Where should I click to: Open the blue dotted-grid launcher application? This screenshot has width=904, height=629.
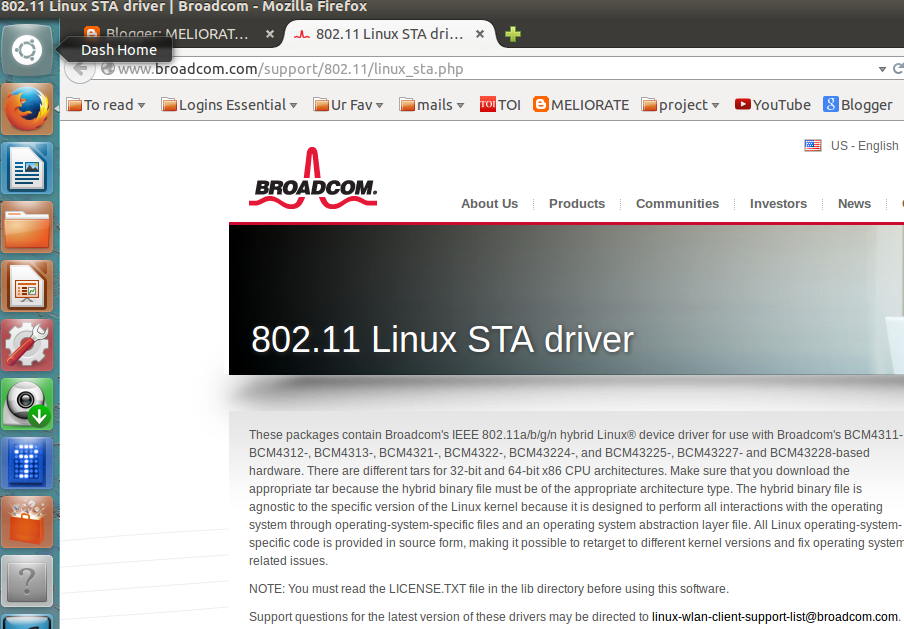(27, 463)
